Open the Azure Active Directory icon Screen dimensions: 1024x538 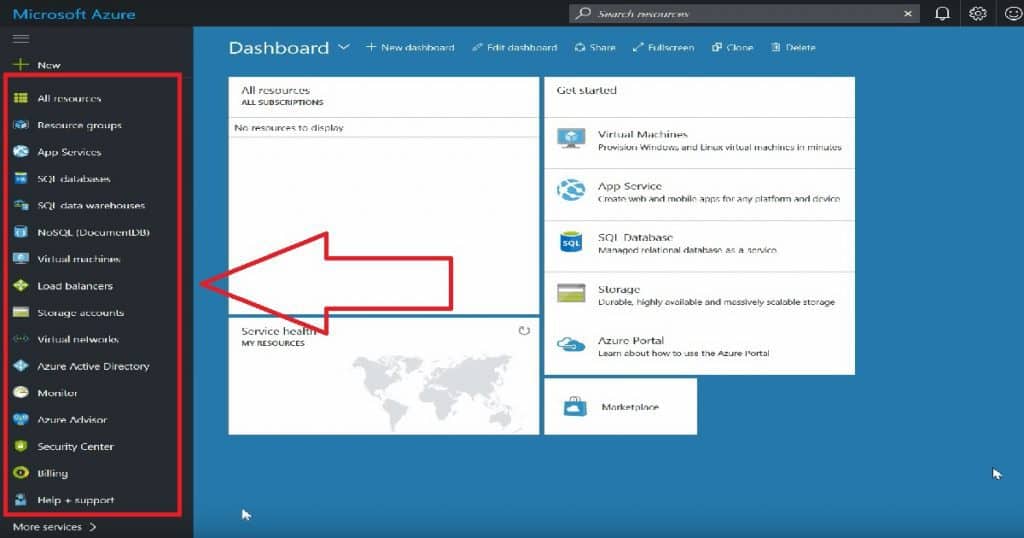[x=20, y=366]
